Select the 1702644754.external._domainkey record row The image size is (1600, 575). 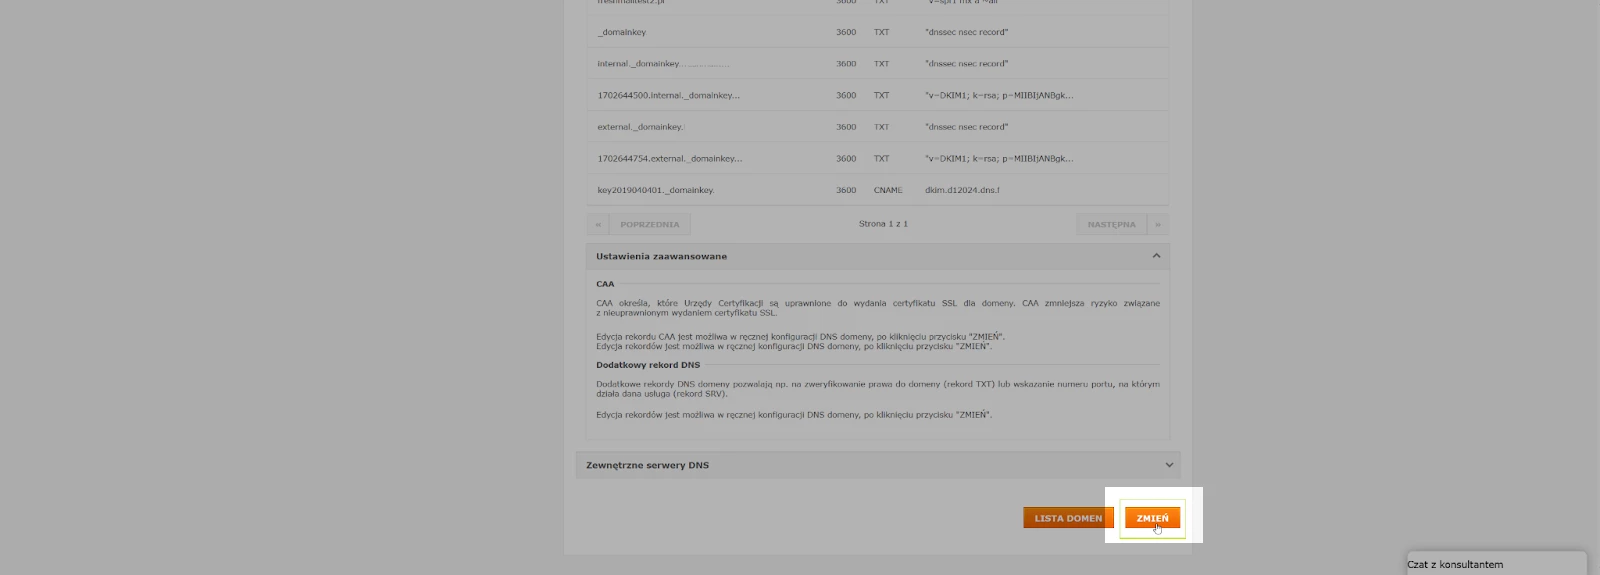coord(877,158)
